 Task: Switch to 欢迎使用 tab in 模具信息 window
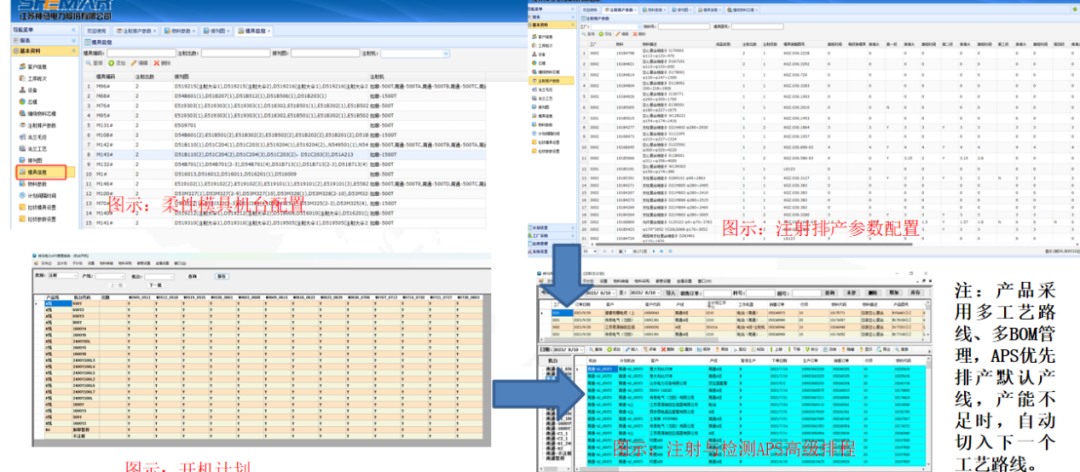(x=96, y=31)
